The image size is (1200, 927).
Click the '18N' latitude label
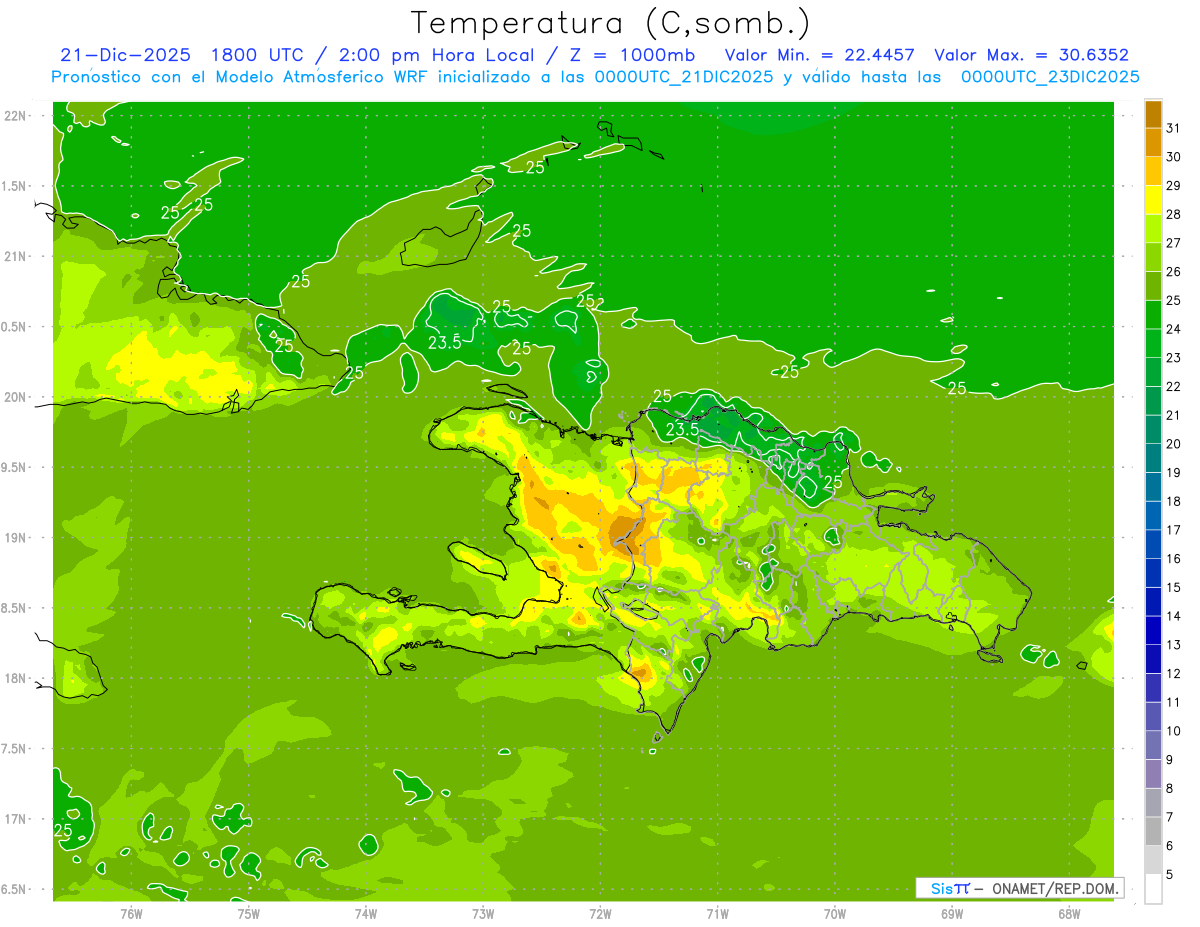[x=15, y=678]
